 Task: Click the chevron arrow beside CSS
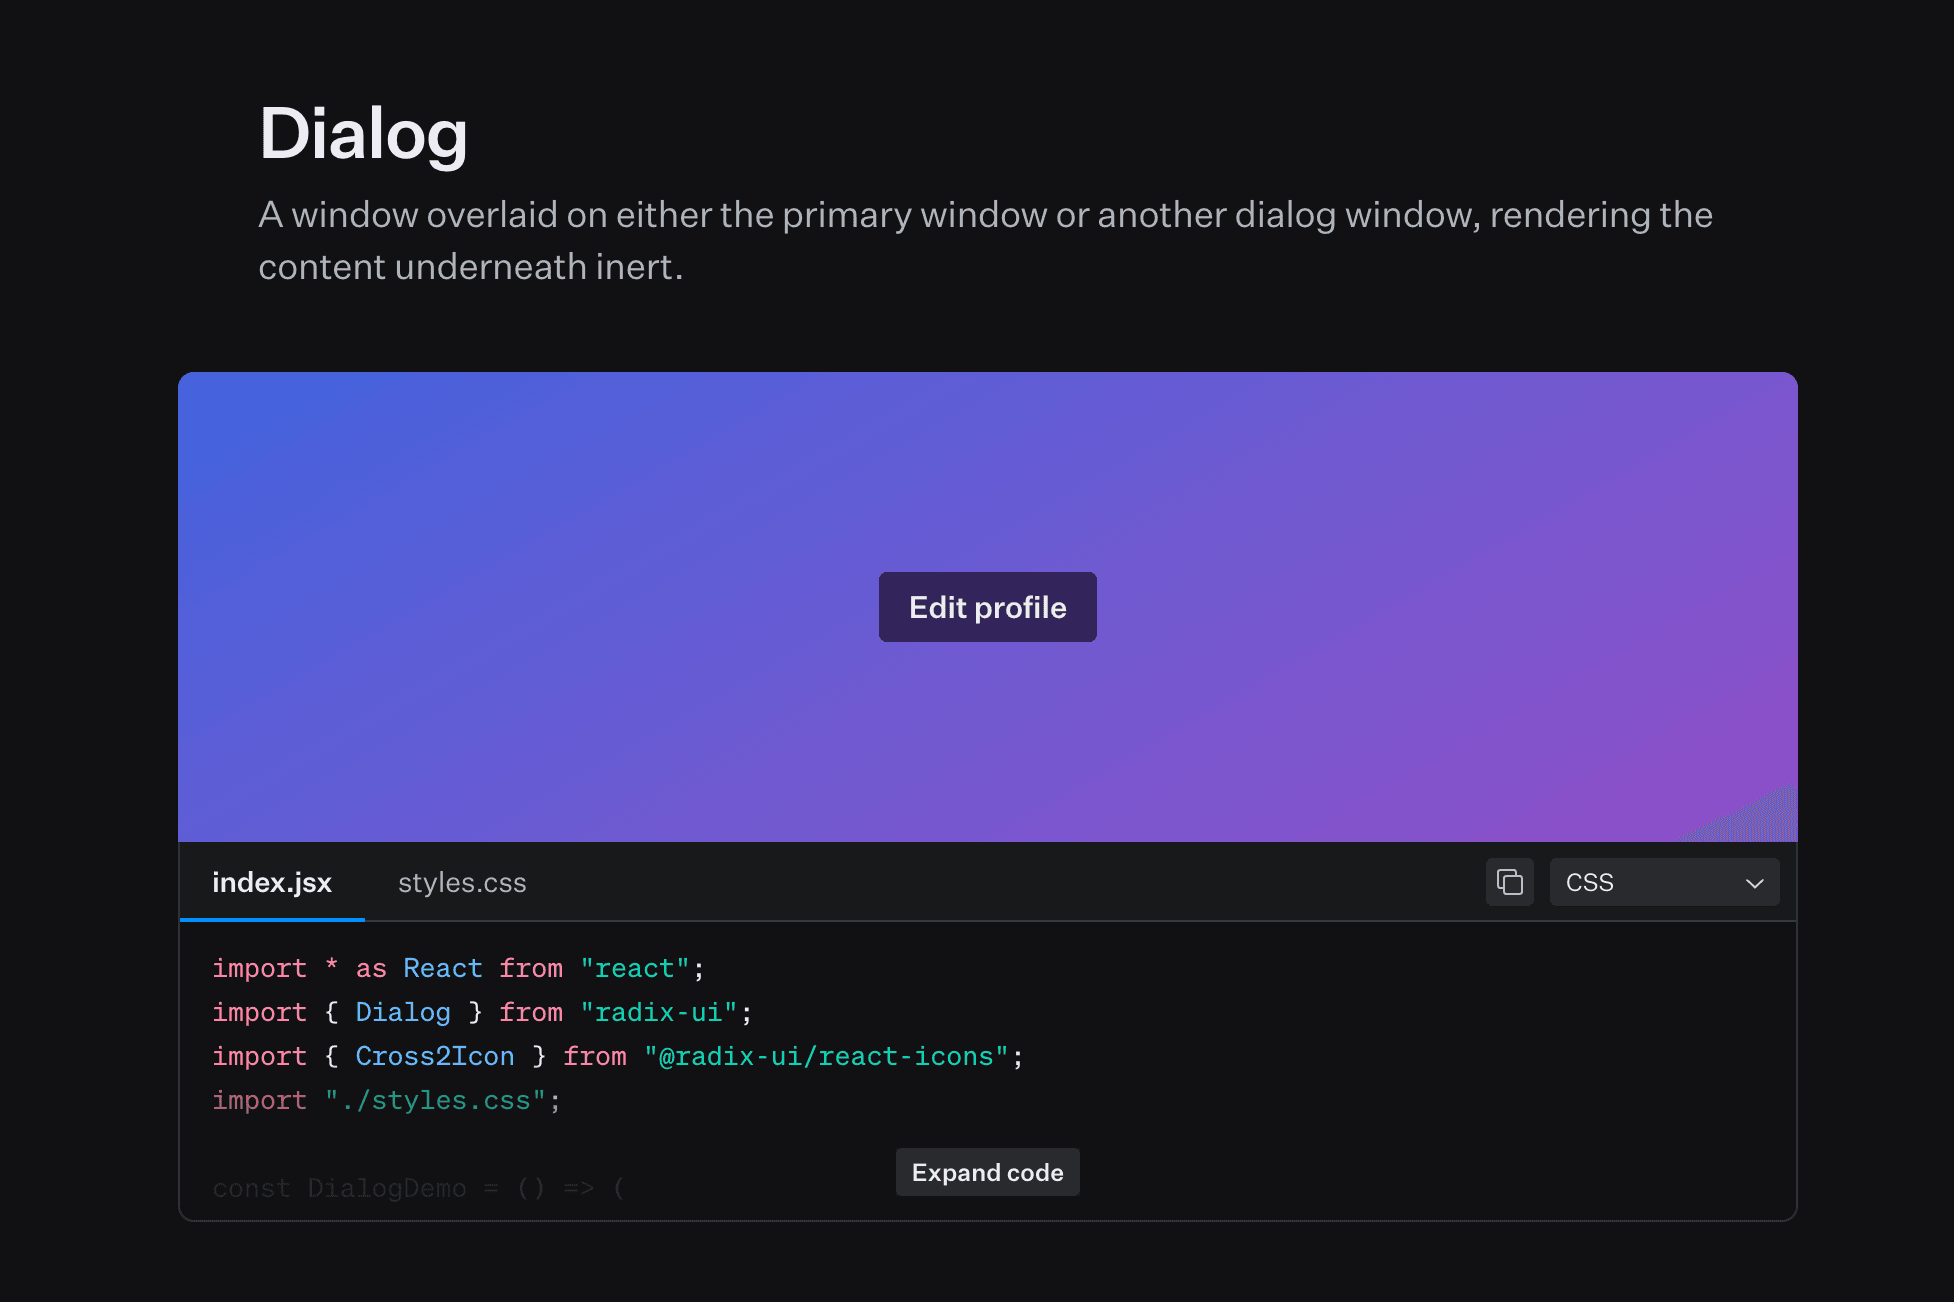(x=1754, y=883)
